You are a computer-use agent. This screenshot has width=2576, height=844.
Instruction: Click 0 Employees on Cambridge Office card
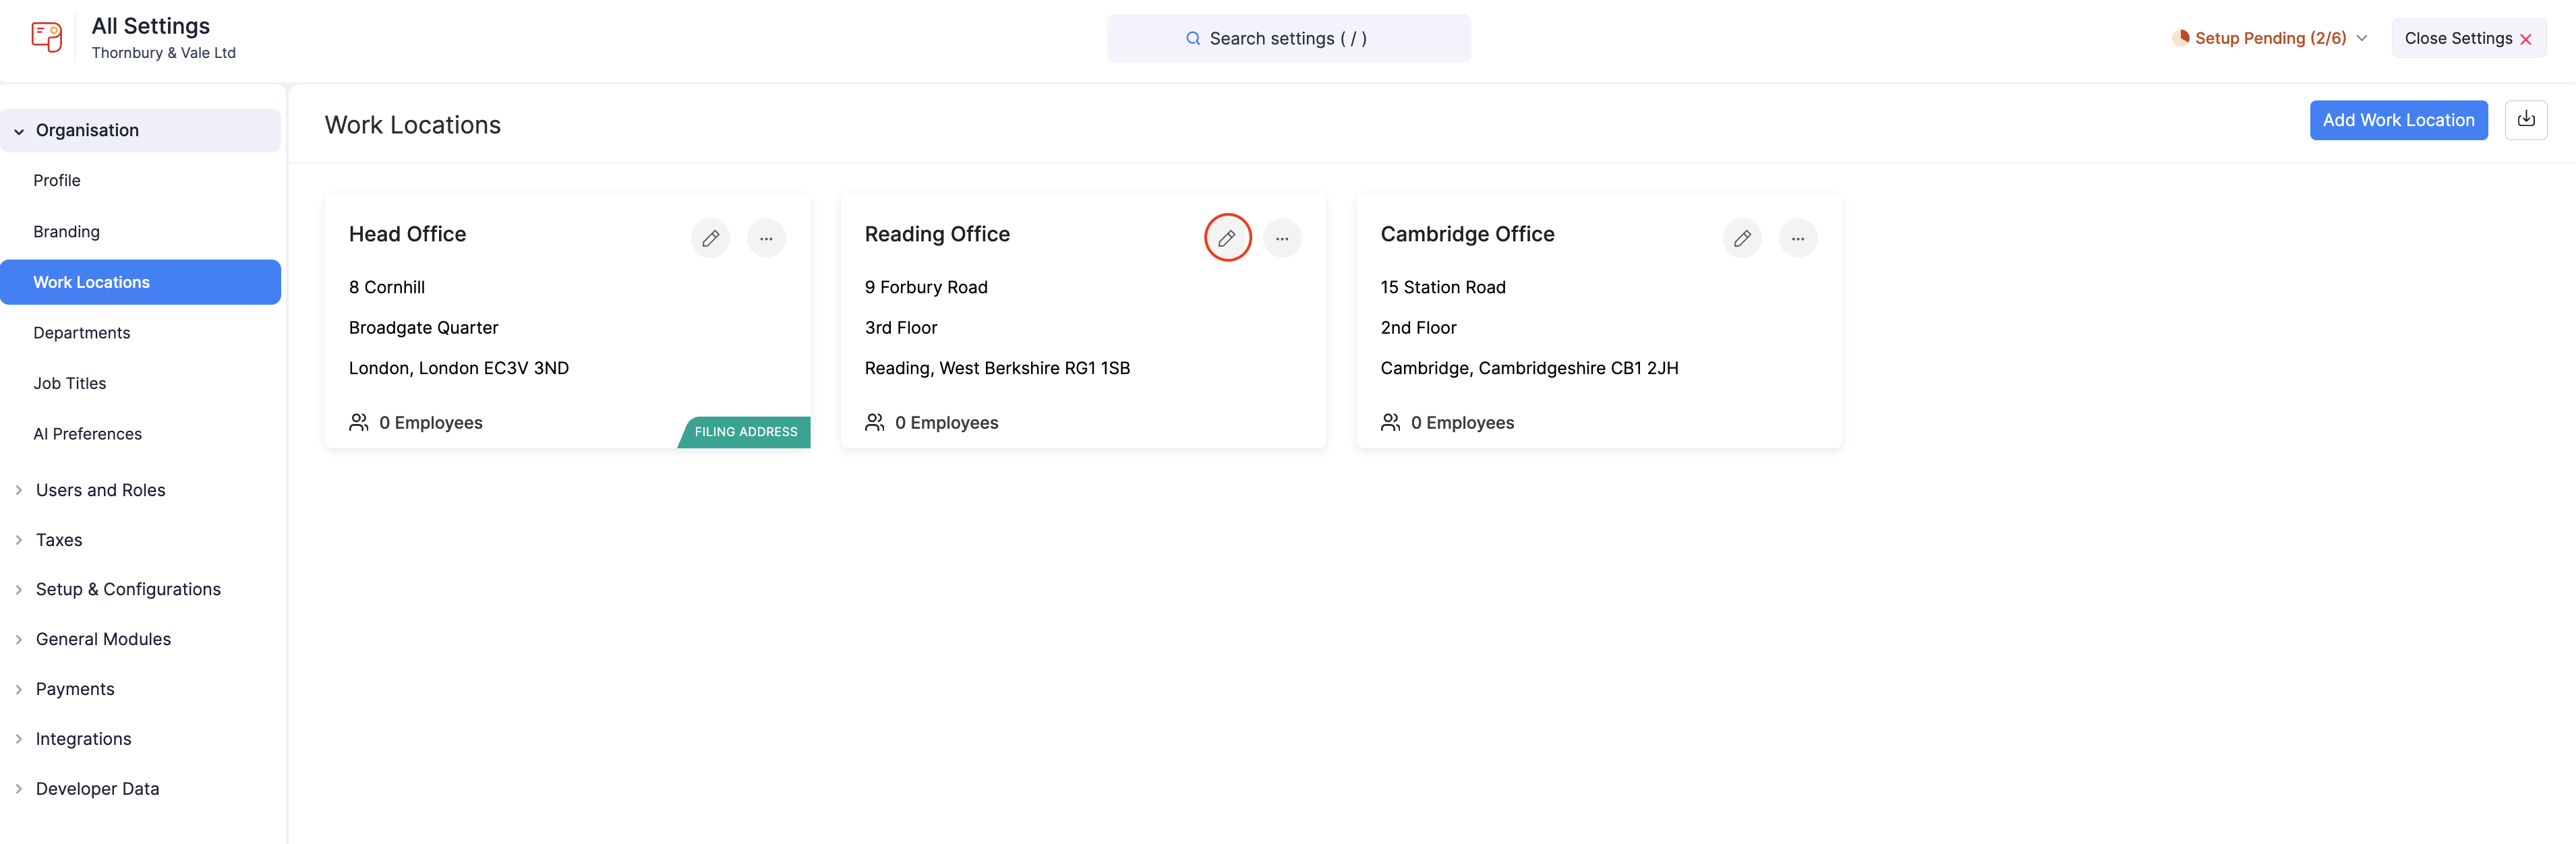pos(1462,422)
